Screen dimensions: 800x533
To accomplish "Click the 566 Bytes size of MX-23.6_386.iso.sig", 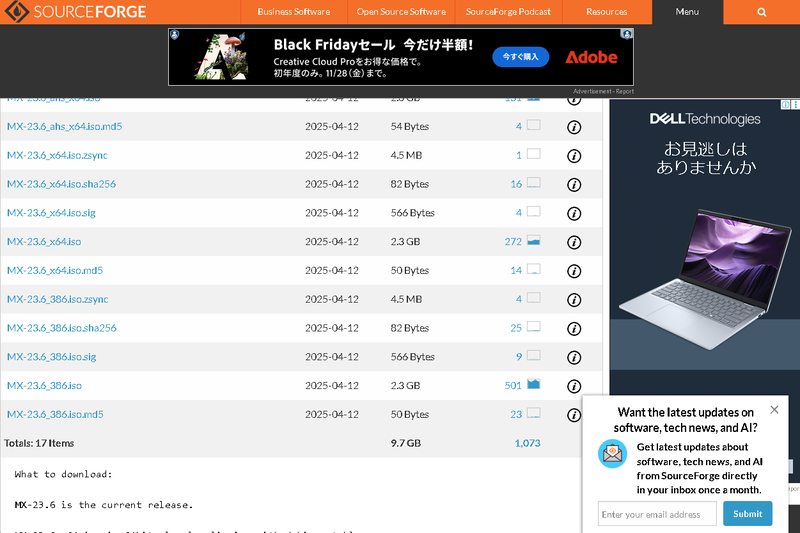I will coord(412,357).
